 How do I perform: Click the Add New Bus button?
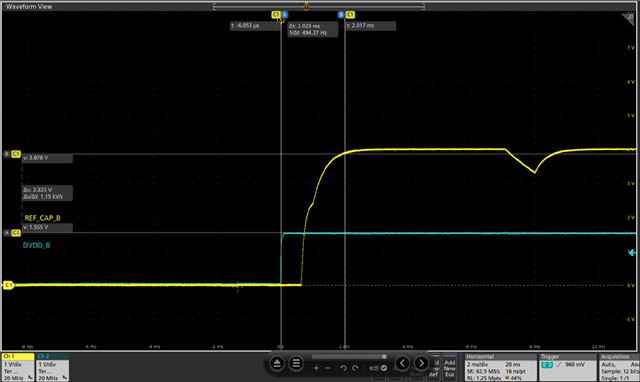(449, 366)
